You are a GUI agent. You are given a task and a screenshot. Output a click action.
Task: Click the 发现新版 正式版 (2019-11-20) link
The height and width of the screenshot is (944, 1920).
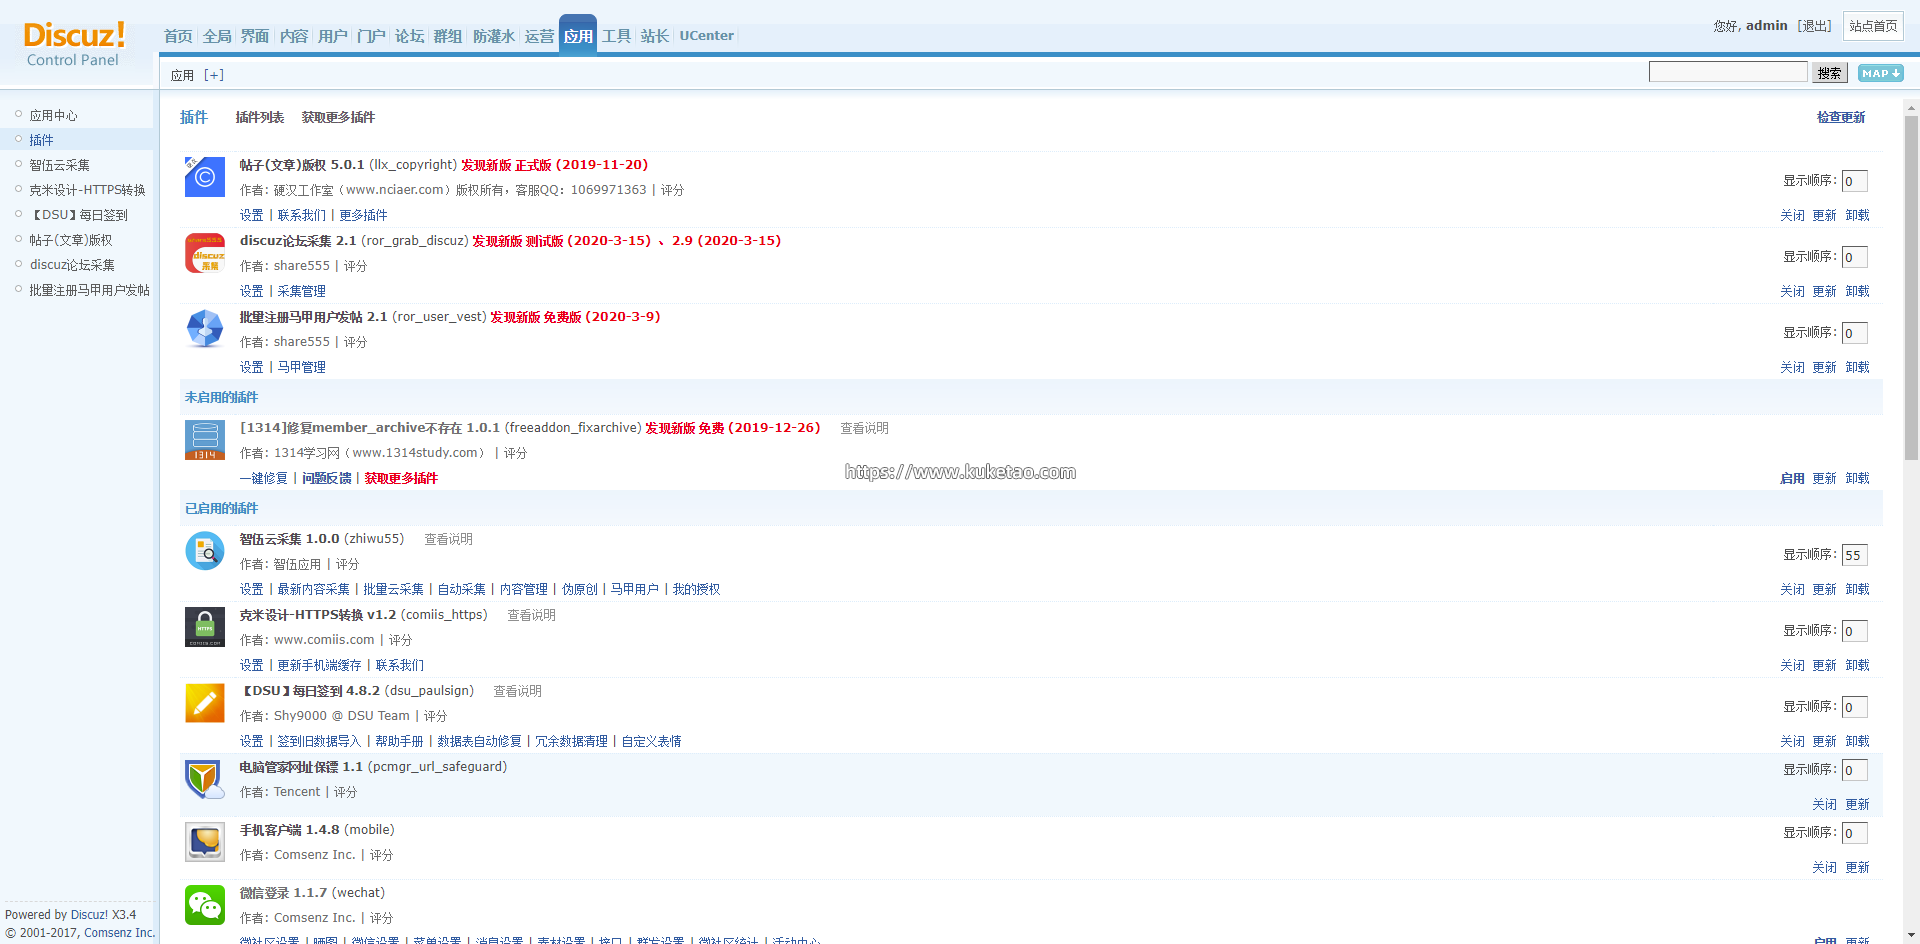554,165
